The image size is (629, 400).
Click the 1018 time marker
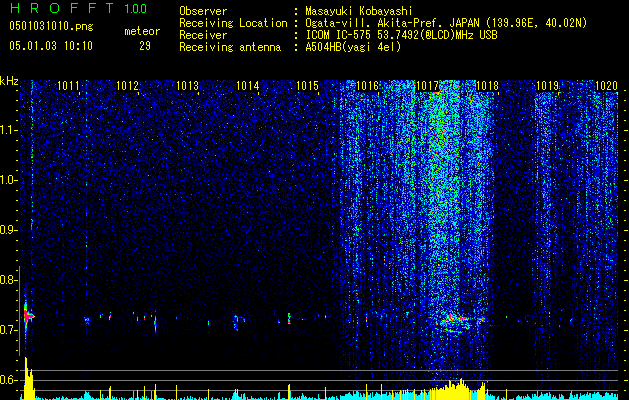(x=487, y=85)
